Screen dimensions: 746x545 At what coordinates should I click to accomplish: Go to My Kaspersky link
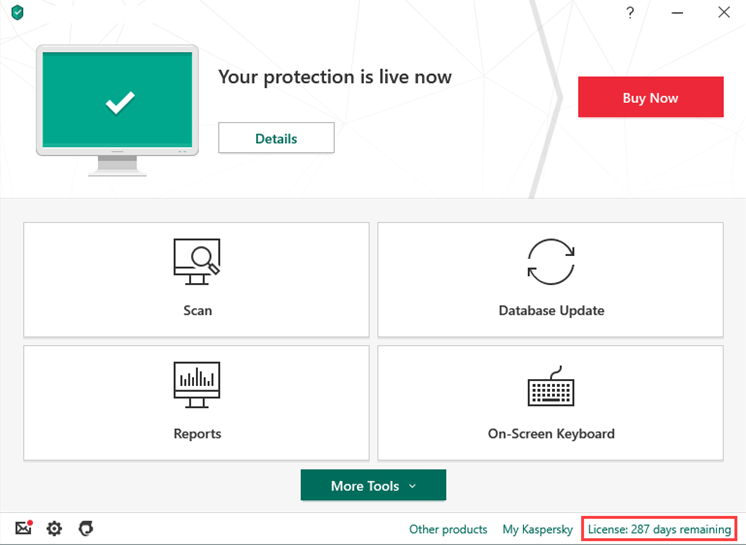[538, 529]
